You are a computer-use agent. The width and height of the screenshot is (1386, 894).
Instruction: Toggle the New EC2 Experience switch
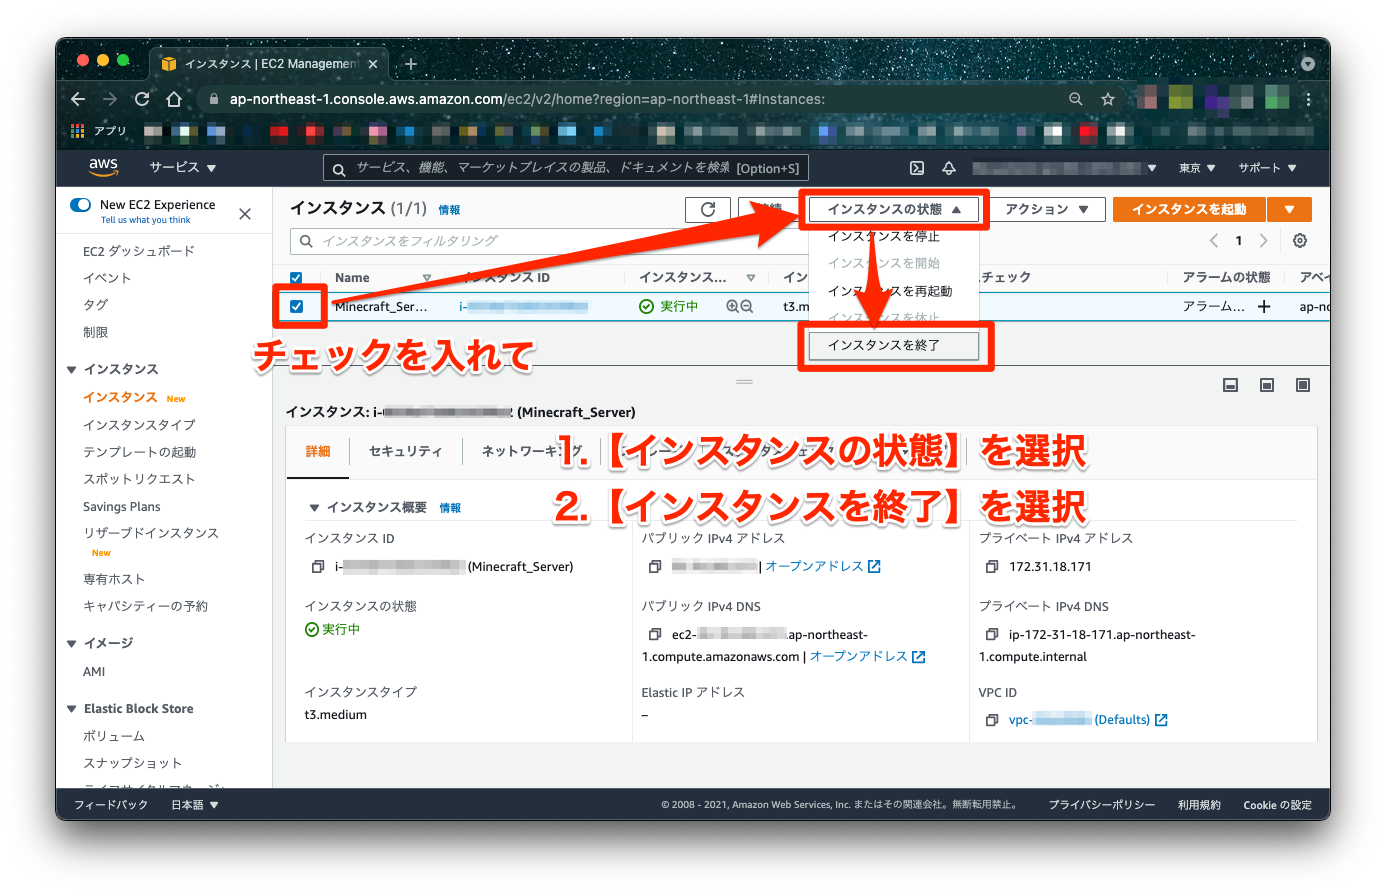point(80,205)
